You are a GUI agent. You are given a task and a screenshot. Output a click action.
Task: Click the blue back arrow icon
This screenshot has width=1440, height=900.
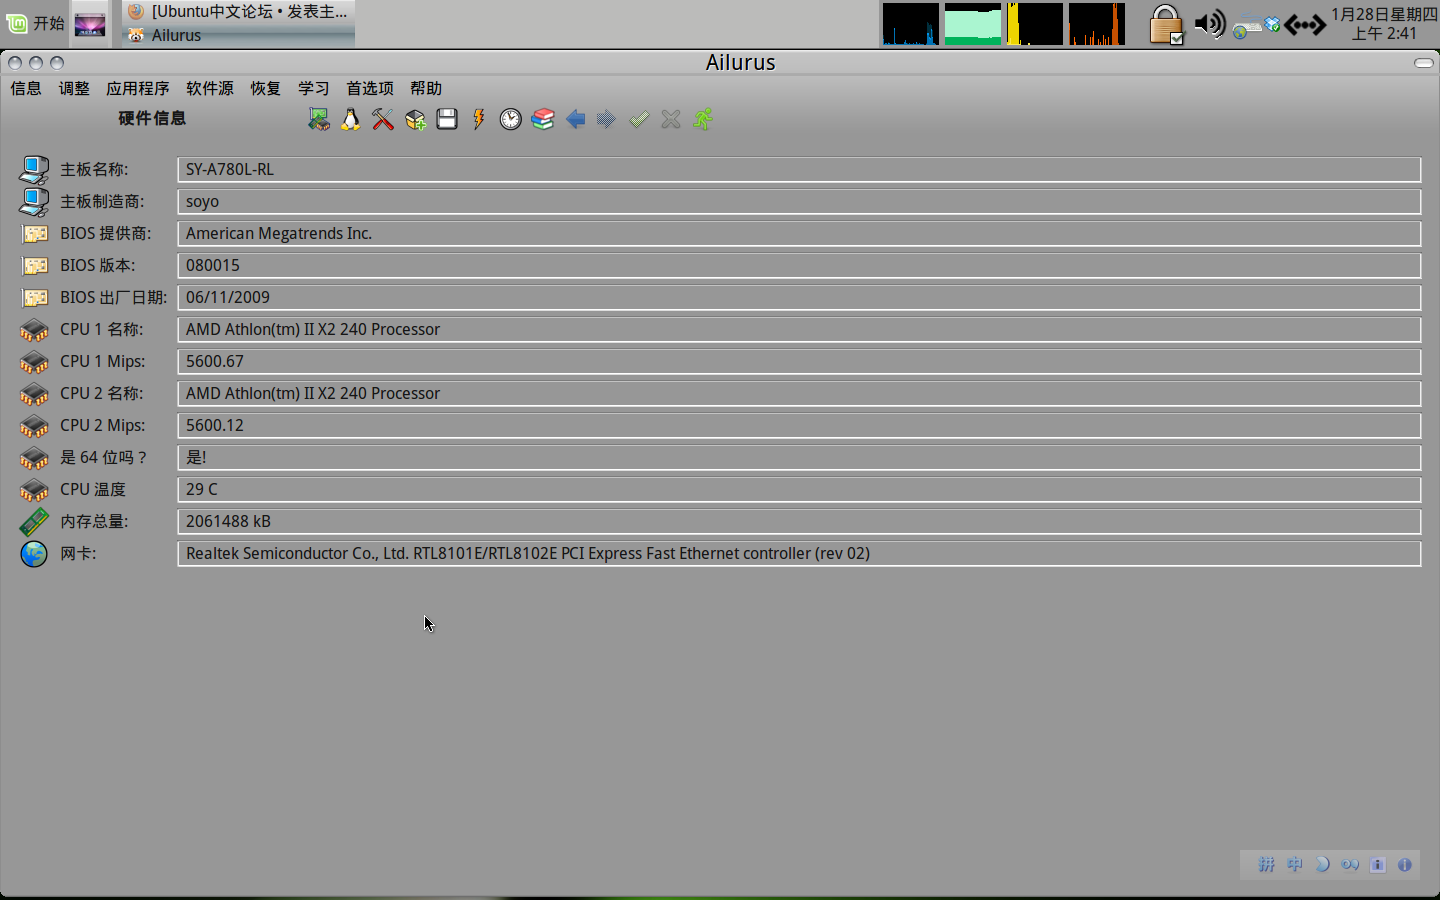pos(575,120)
